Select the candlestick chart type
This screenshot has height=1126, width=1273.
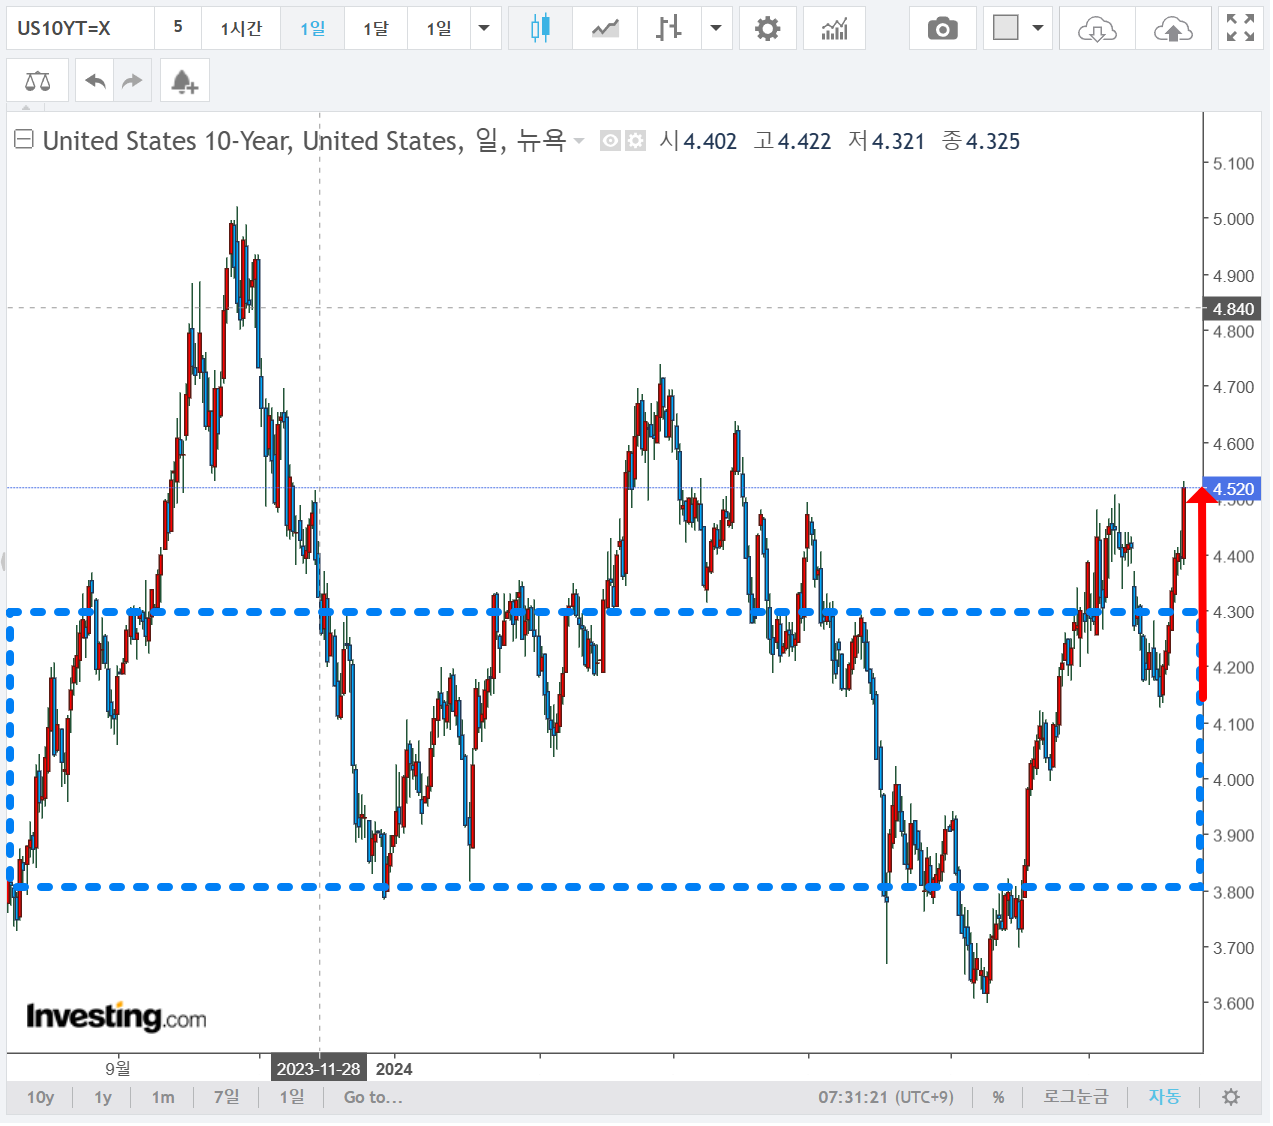(540, 29)
